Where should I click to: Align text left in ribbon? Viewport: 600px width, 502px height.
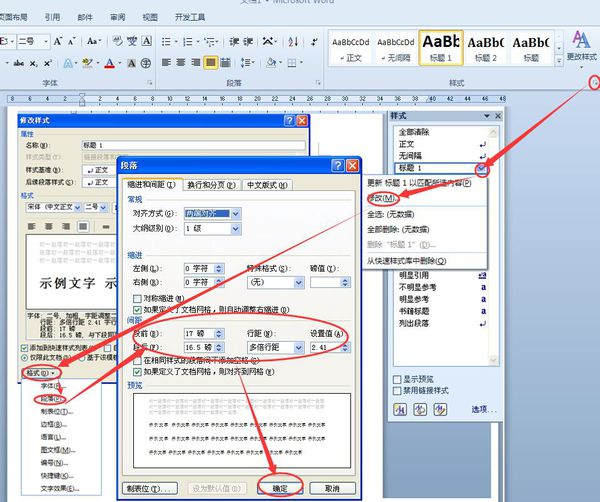pos(166,62)
